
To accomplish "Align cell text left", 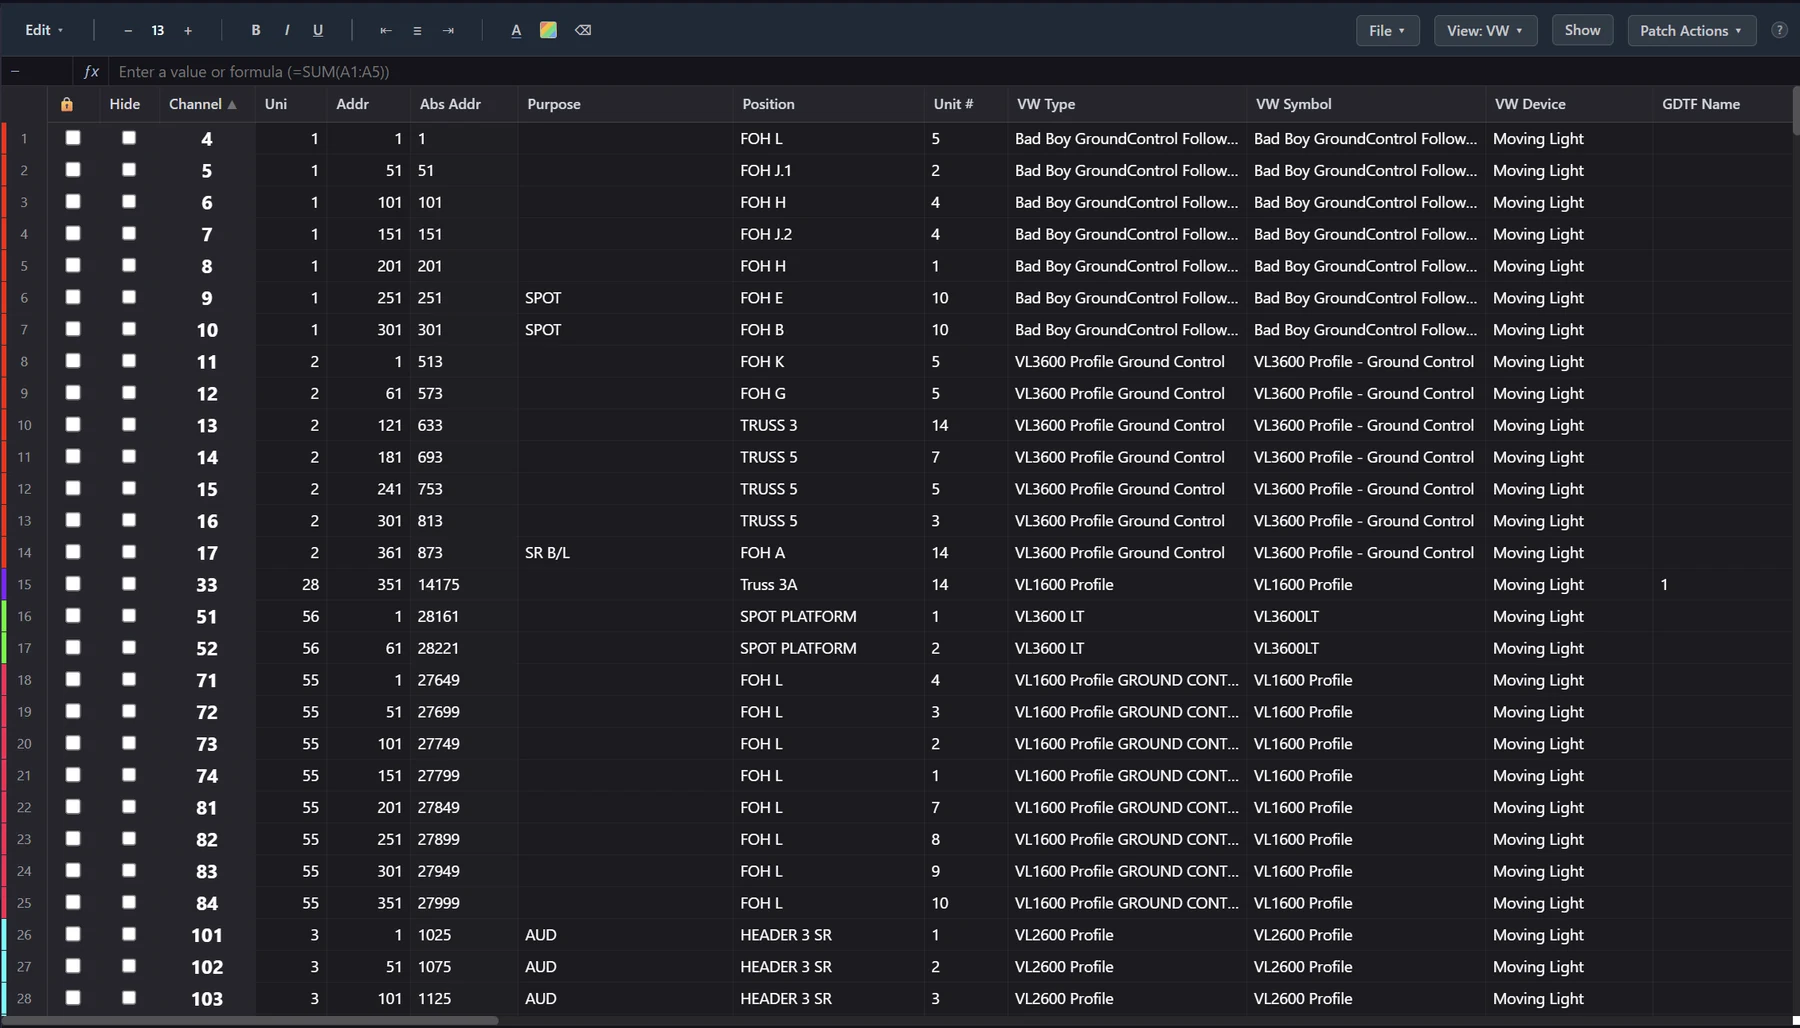I will (x=385, y=30).
